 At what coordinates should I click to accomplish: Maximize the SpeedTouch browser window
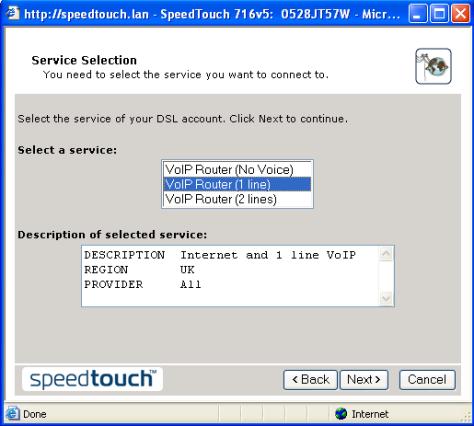(439, 14)
